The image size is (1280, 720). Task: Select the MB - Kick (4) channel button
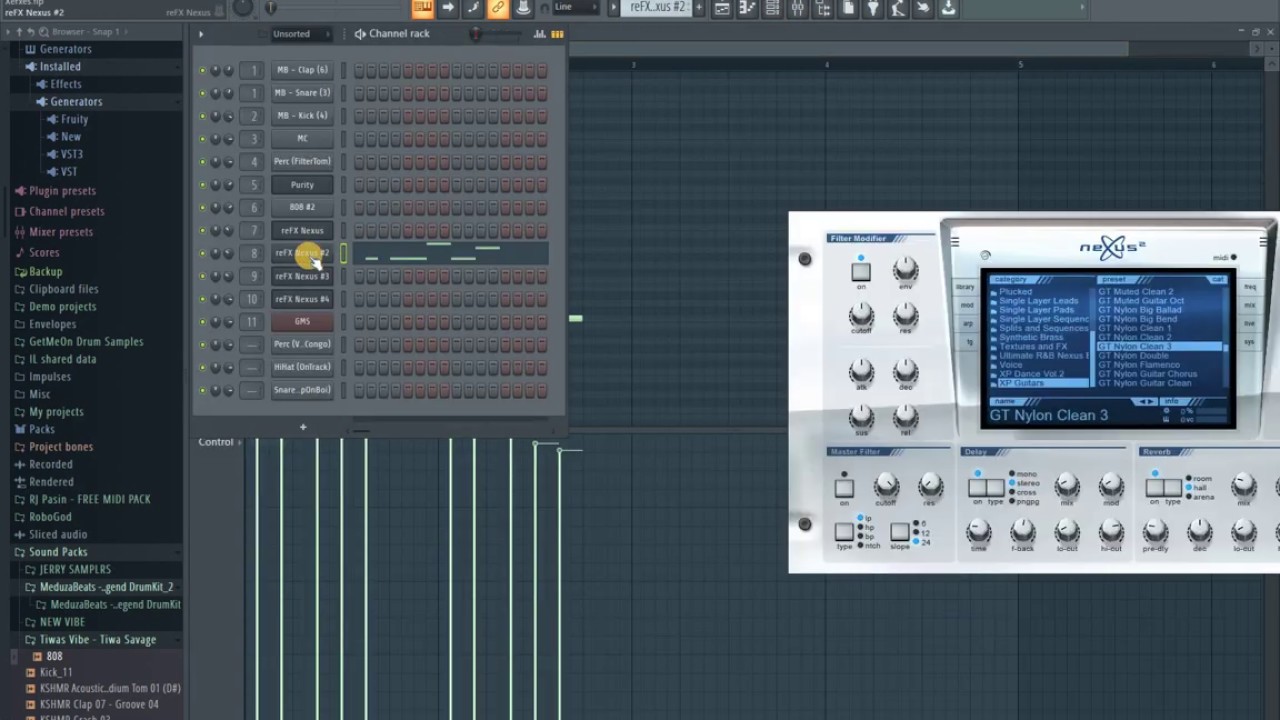302,116
